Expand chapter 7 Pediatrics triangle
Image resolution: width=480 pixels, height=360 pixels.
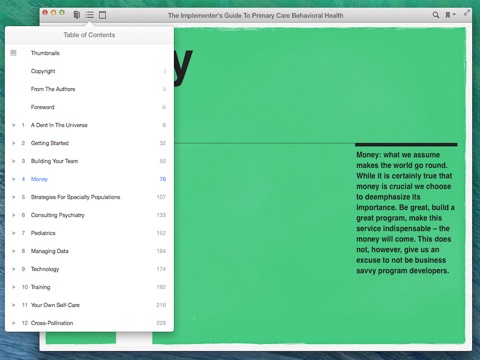tap(14, 233)
